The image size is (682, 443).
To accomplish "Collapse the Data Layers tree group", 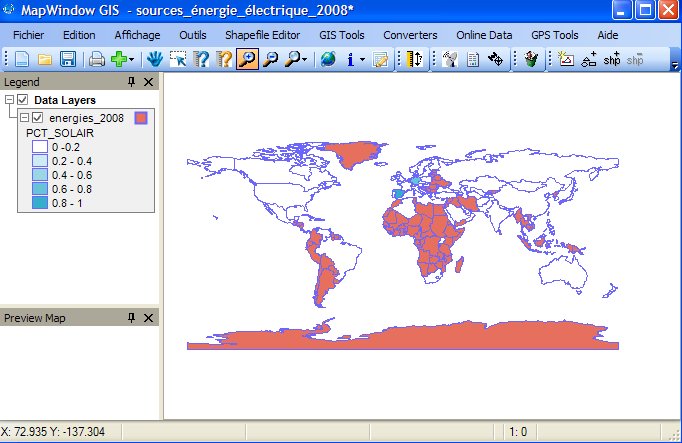I will click(9, 100).
